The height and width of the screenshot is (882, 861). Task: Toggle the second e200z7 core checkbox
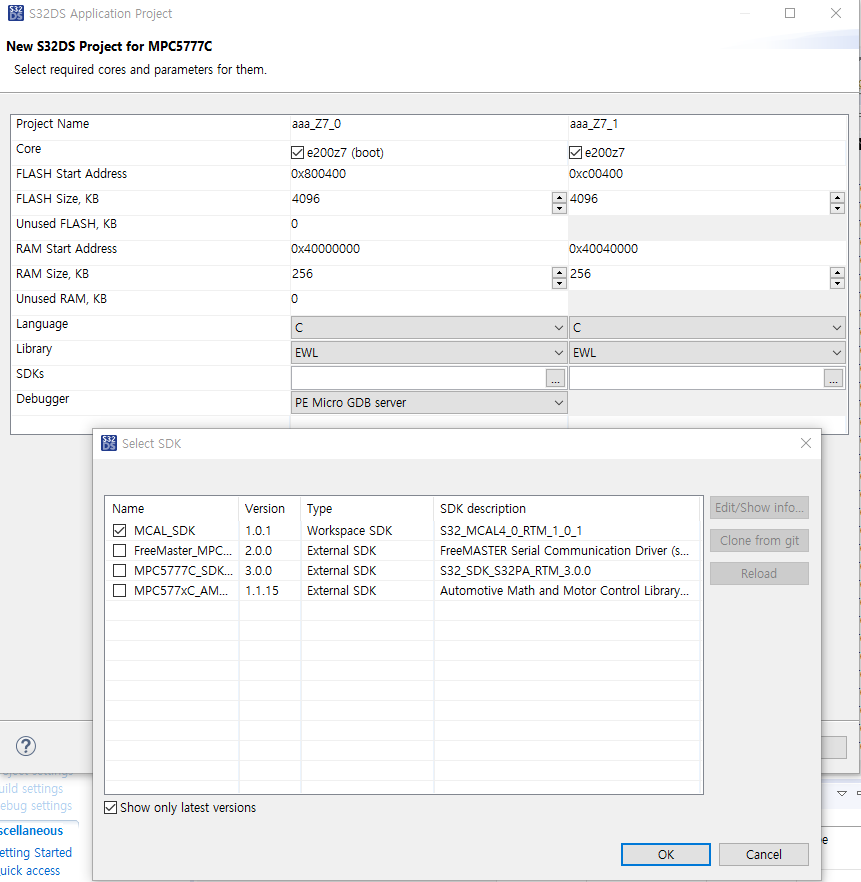click(575, 152)
